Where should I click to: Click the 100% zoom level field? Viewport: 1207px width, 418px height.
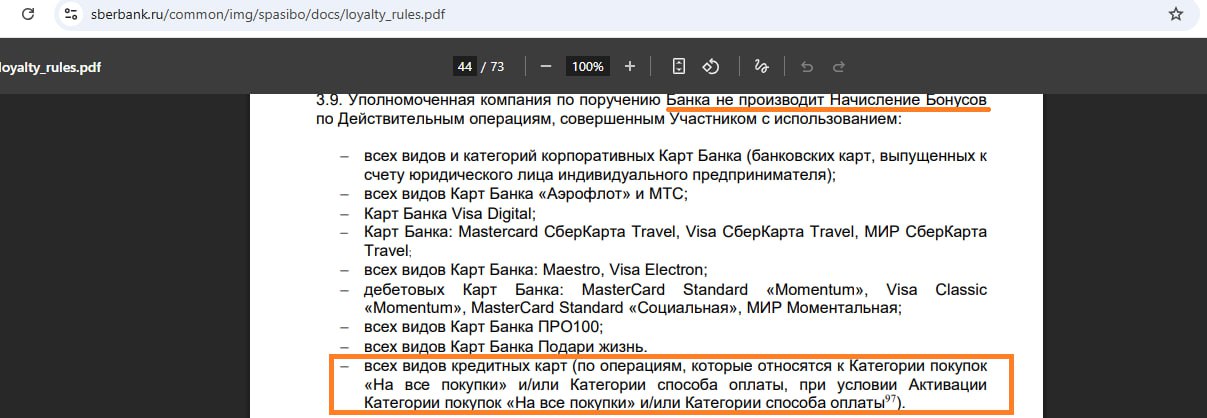pyautogui.click(x=587, y=66)
